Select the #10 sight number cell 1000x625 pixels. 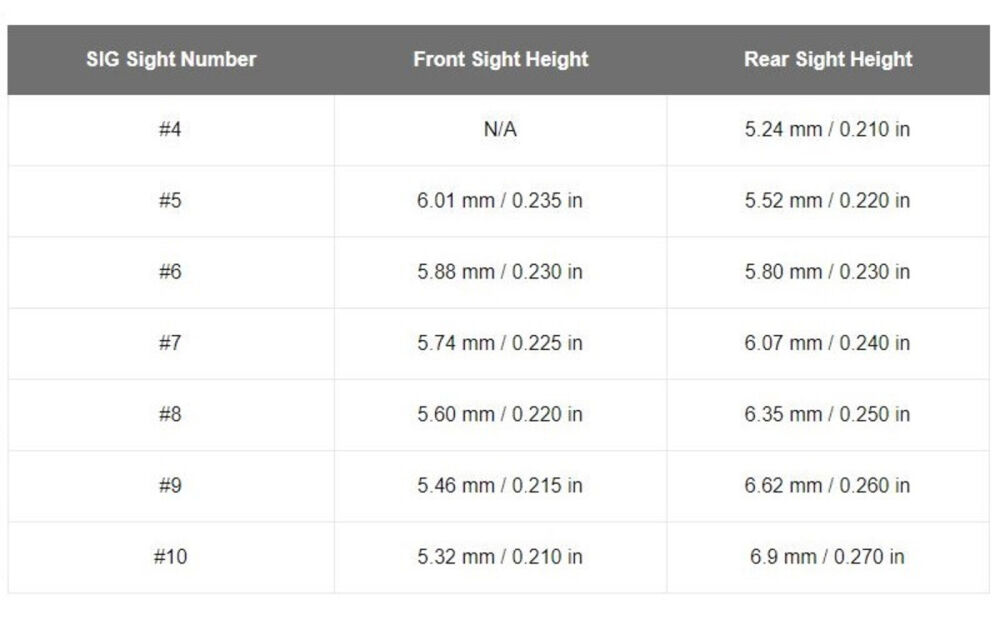pyautogui.click(x=171, y=556)
